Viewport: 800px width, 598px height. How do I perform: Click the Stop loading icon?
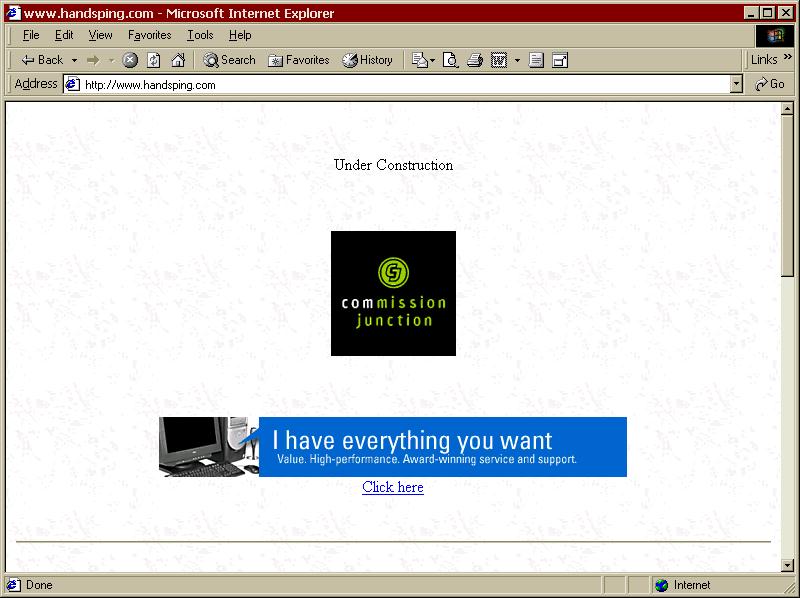click(129, 60)
